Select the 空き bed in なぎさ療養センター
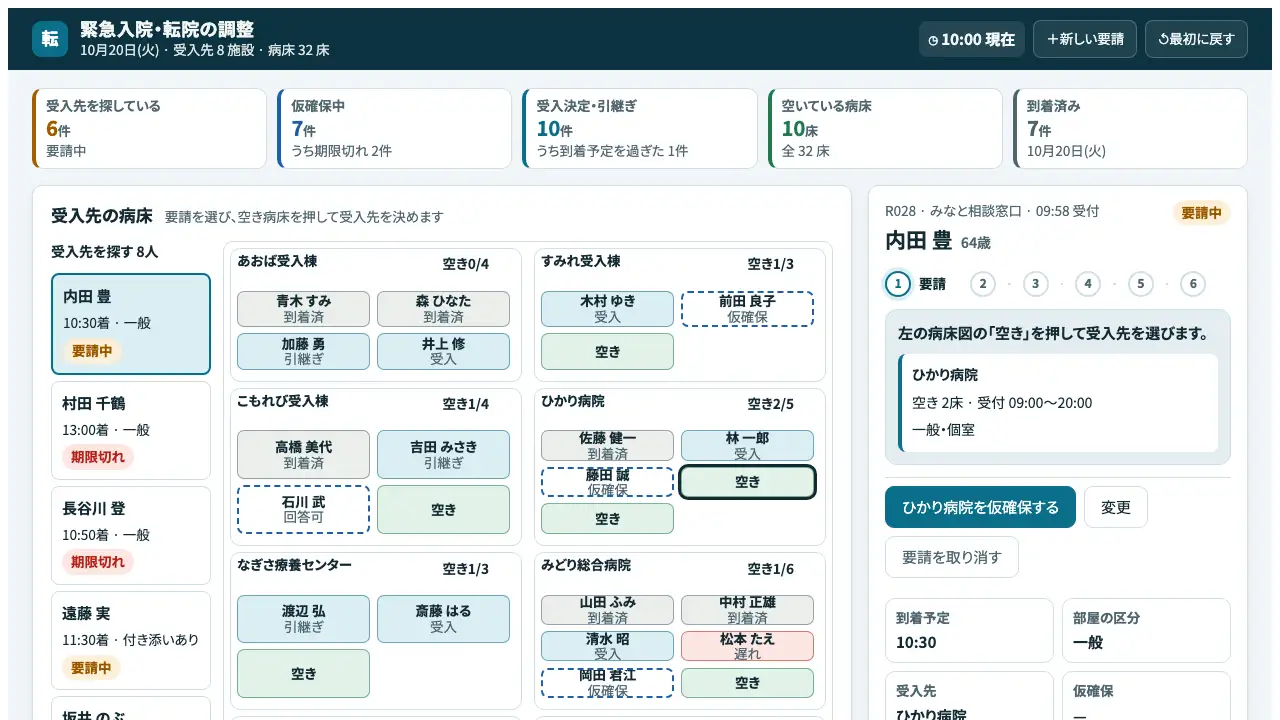Viewport: 1280px width, 720px height. [x=303, y=674]
